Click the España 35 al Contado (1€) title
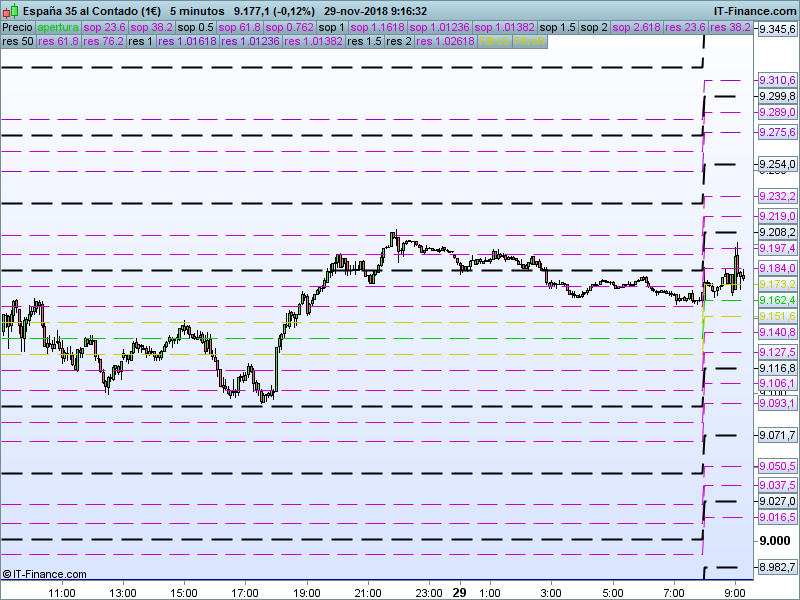This screenshot has height=600, width=800. (92, 11)
